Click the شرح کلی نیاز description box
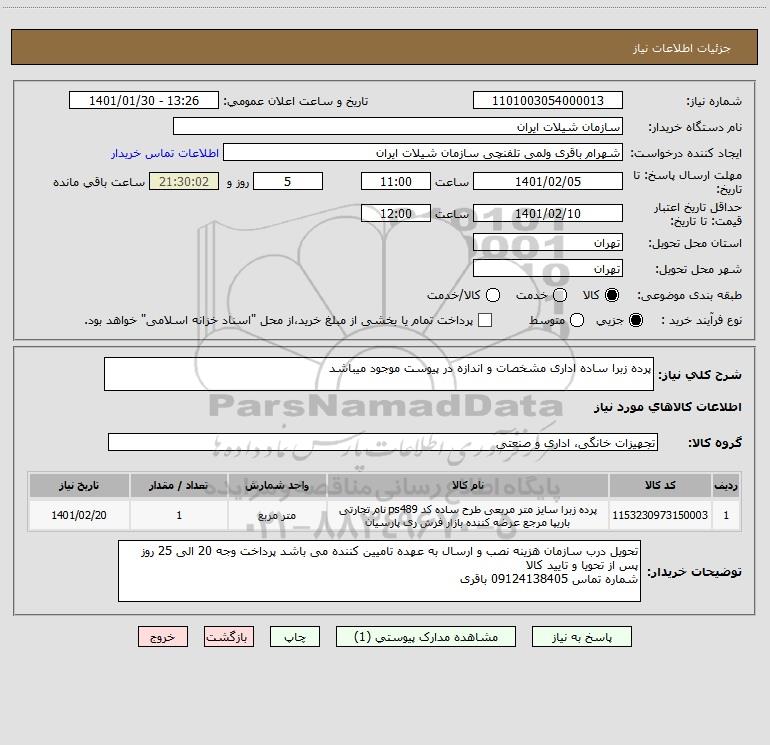 pyautogui.click(x=379, y=374)
